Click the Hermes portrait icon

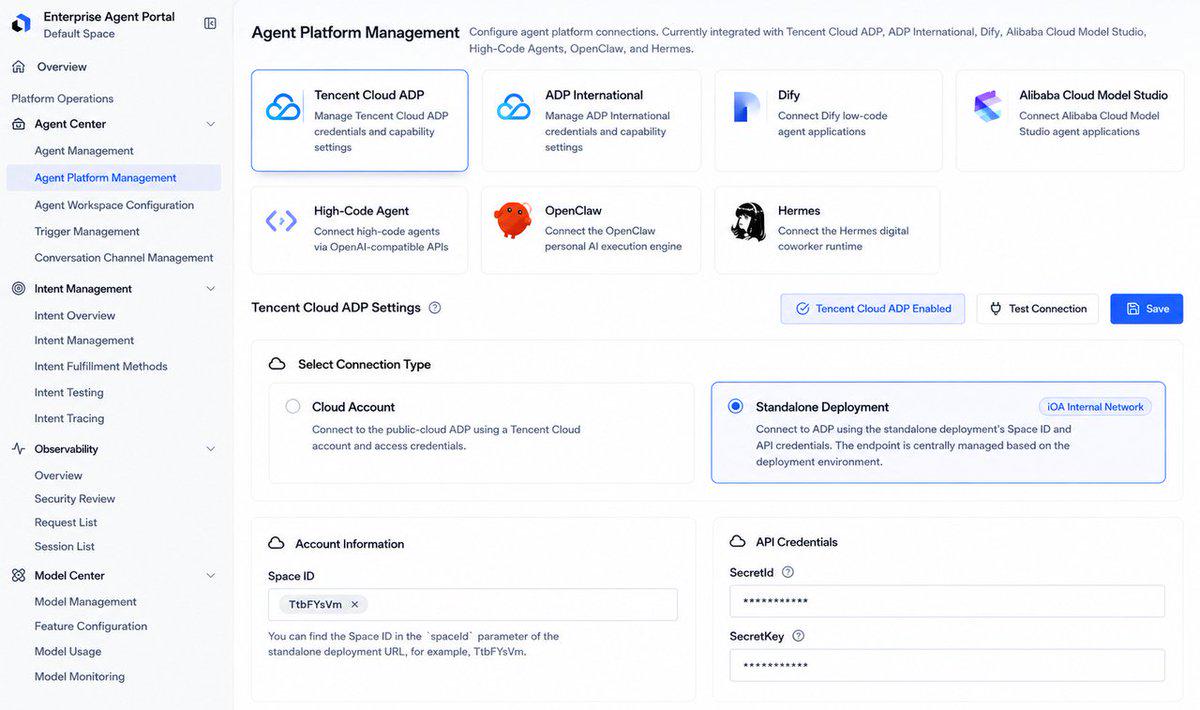click(x=748, y=222)
